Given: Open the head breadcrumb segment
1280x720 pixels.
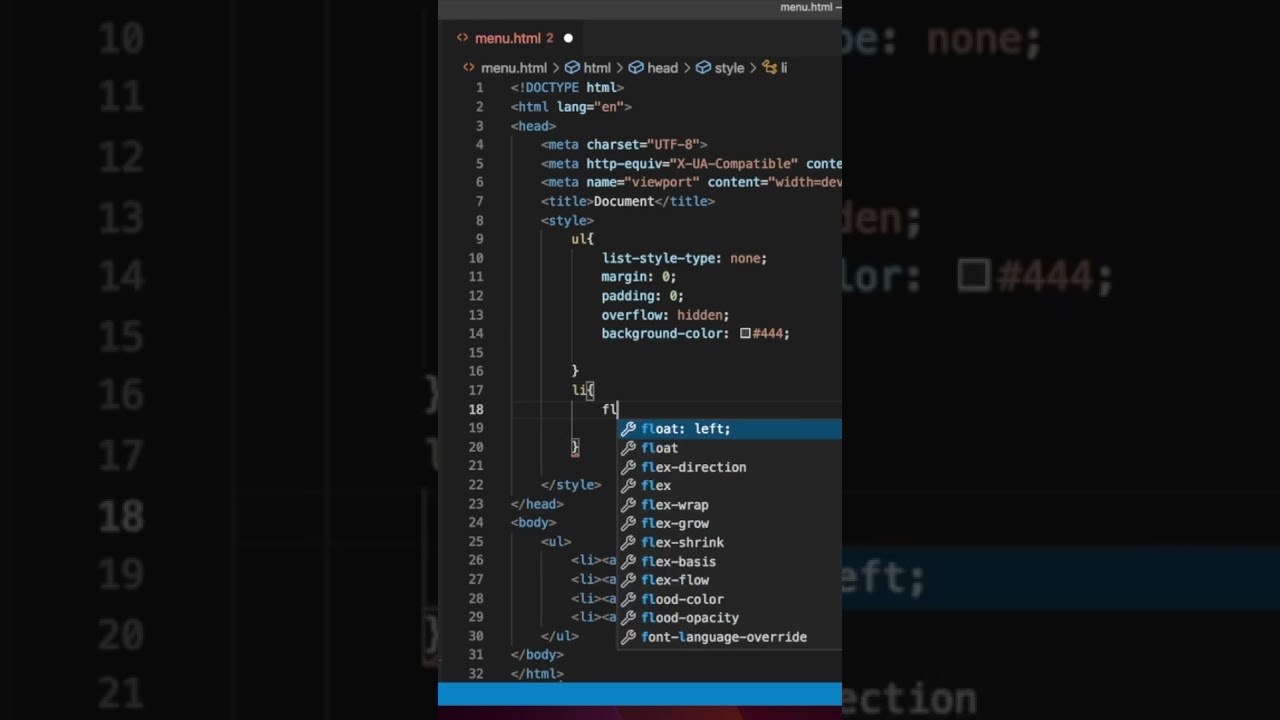Looking at the screenshot, I should 653,68.
